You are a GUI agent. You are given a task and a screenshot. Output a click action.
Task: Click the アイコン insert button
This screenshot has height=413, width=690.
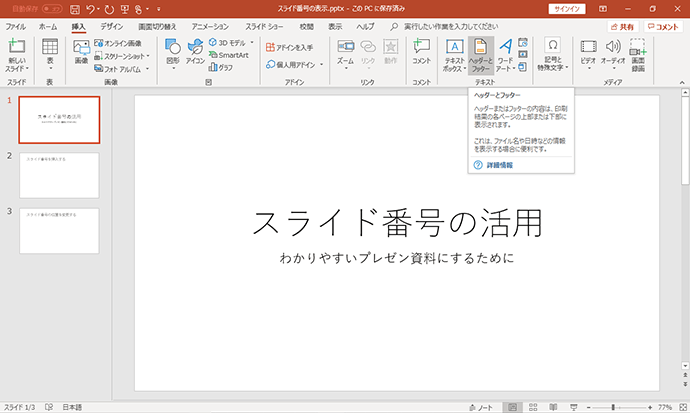[195, 52]
